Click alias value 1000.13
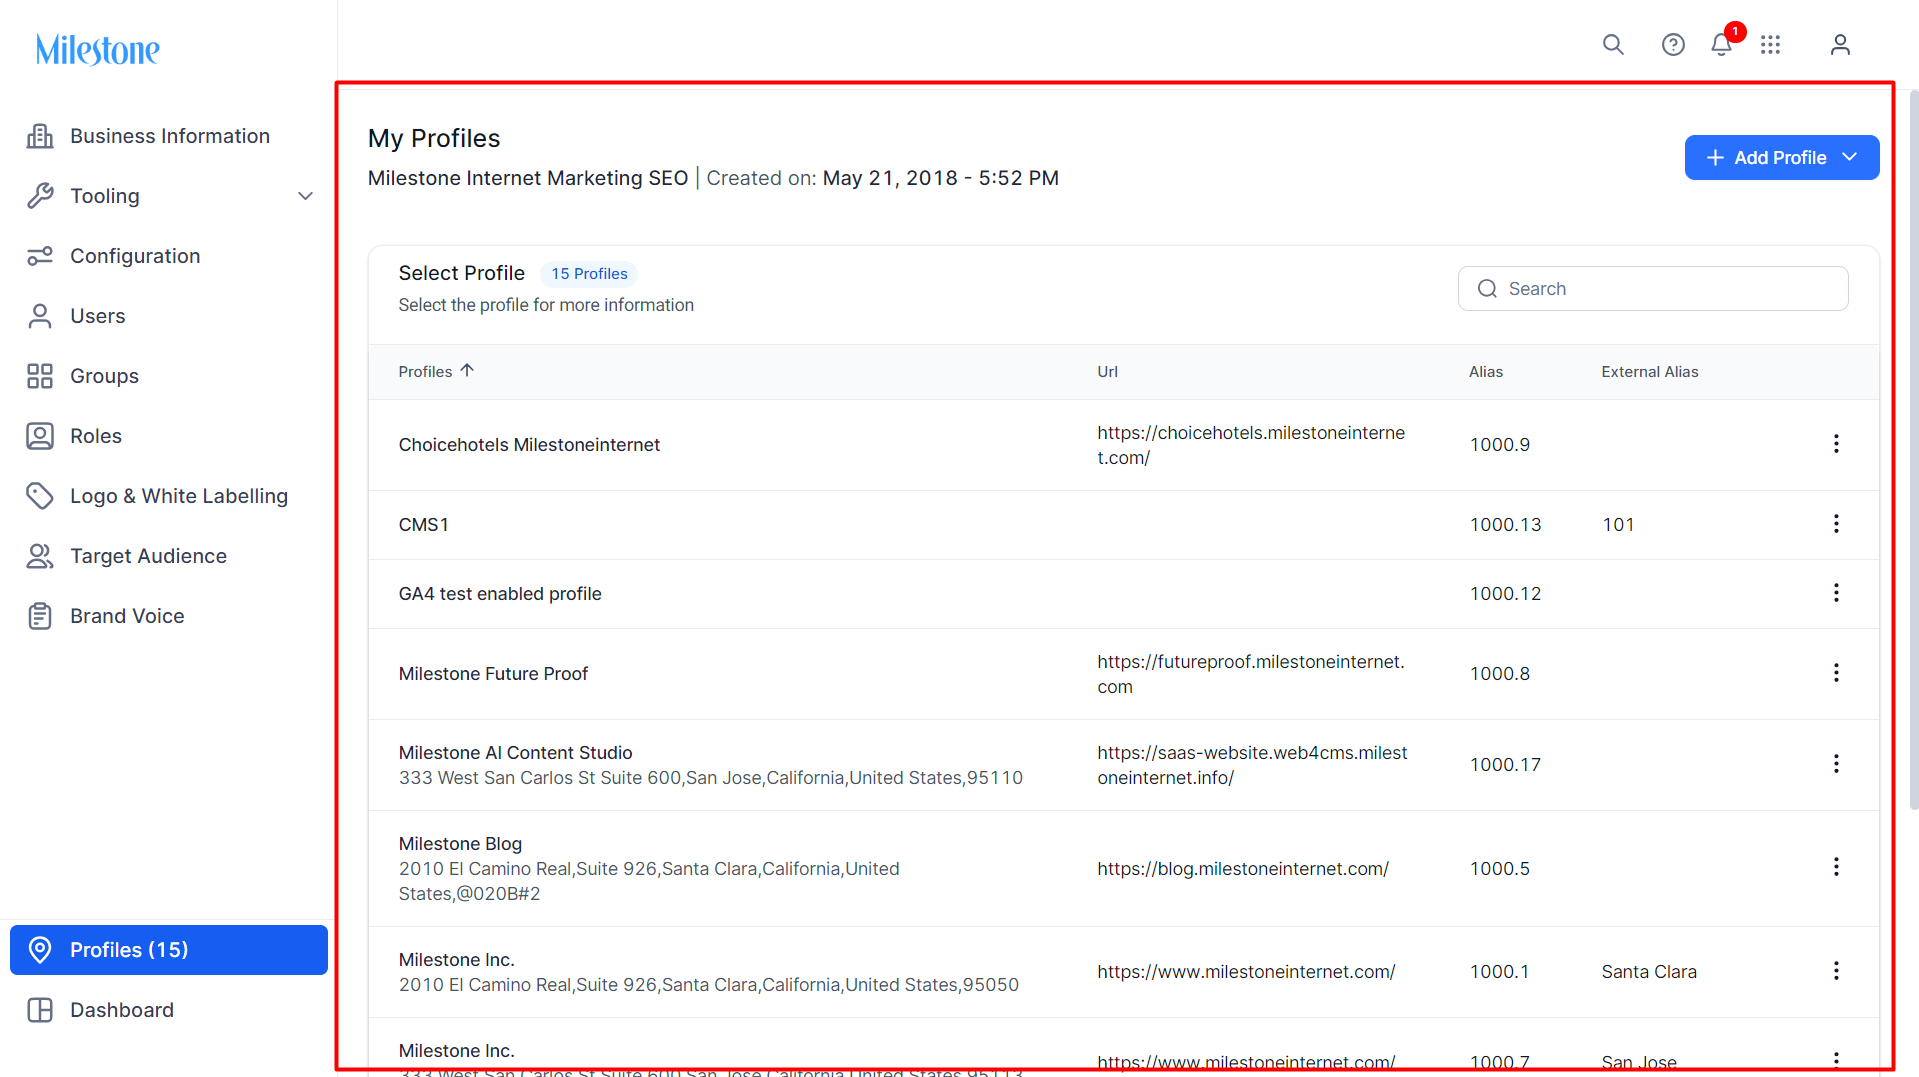The width and height of the screenshot is (1919, 1077). coord(1505,525)
